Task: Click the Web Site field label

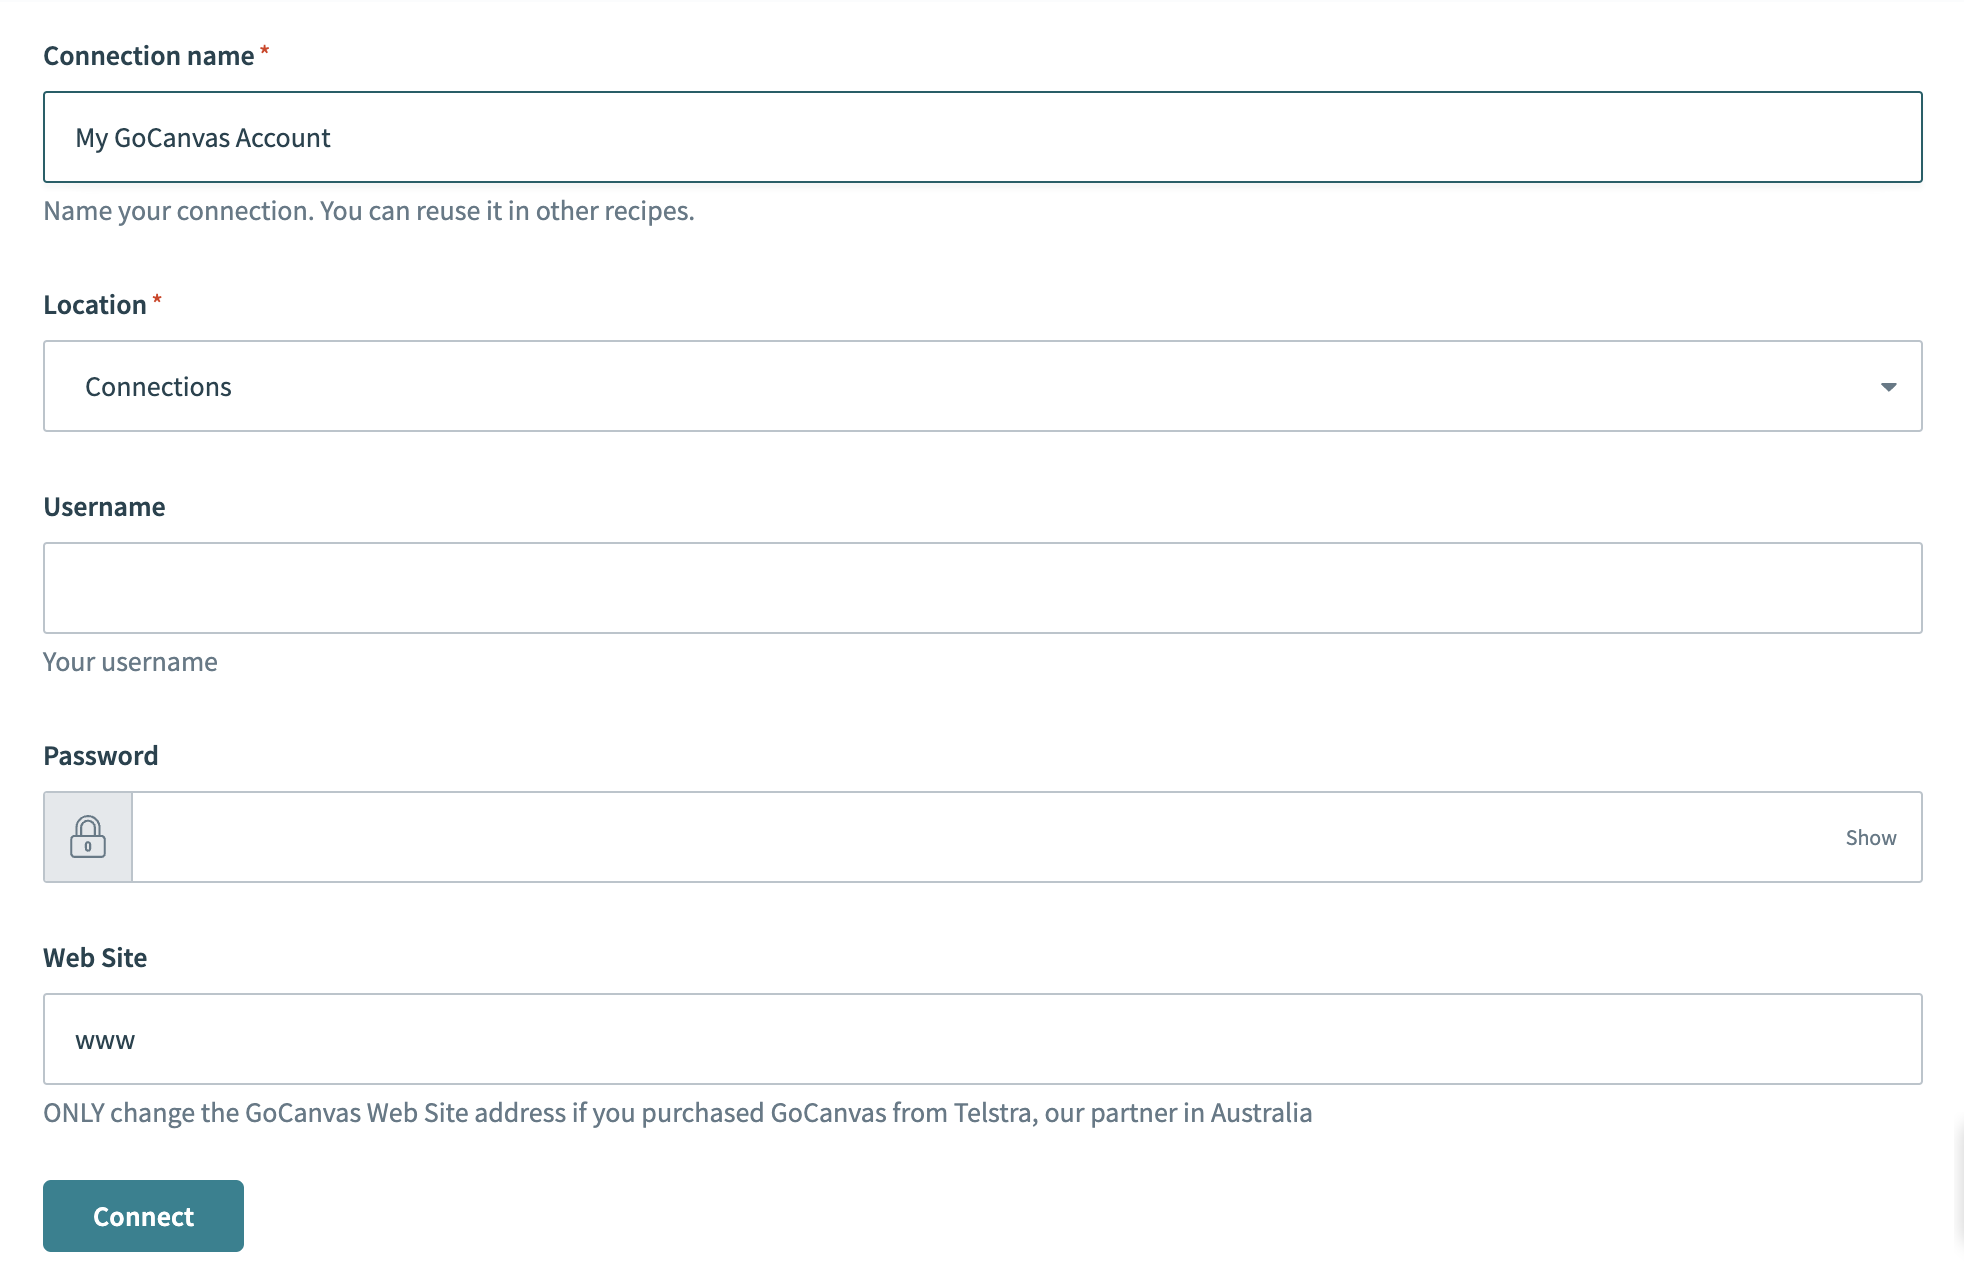Action: [x=95, y=958]
